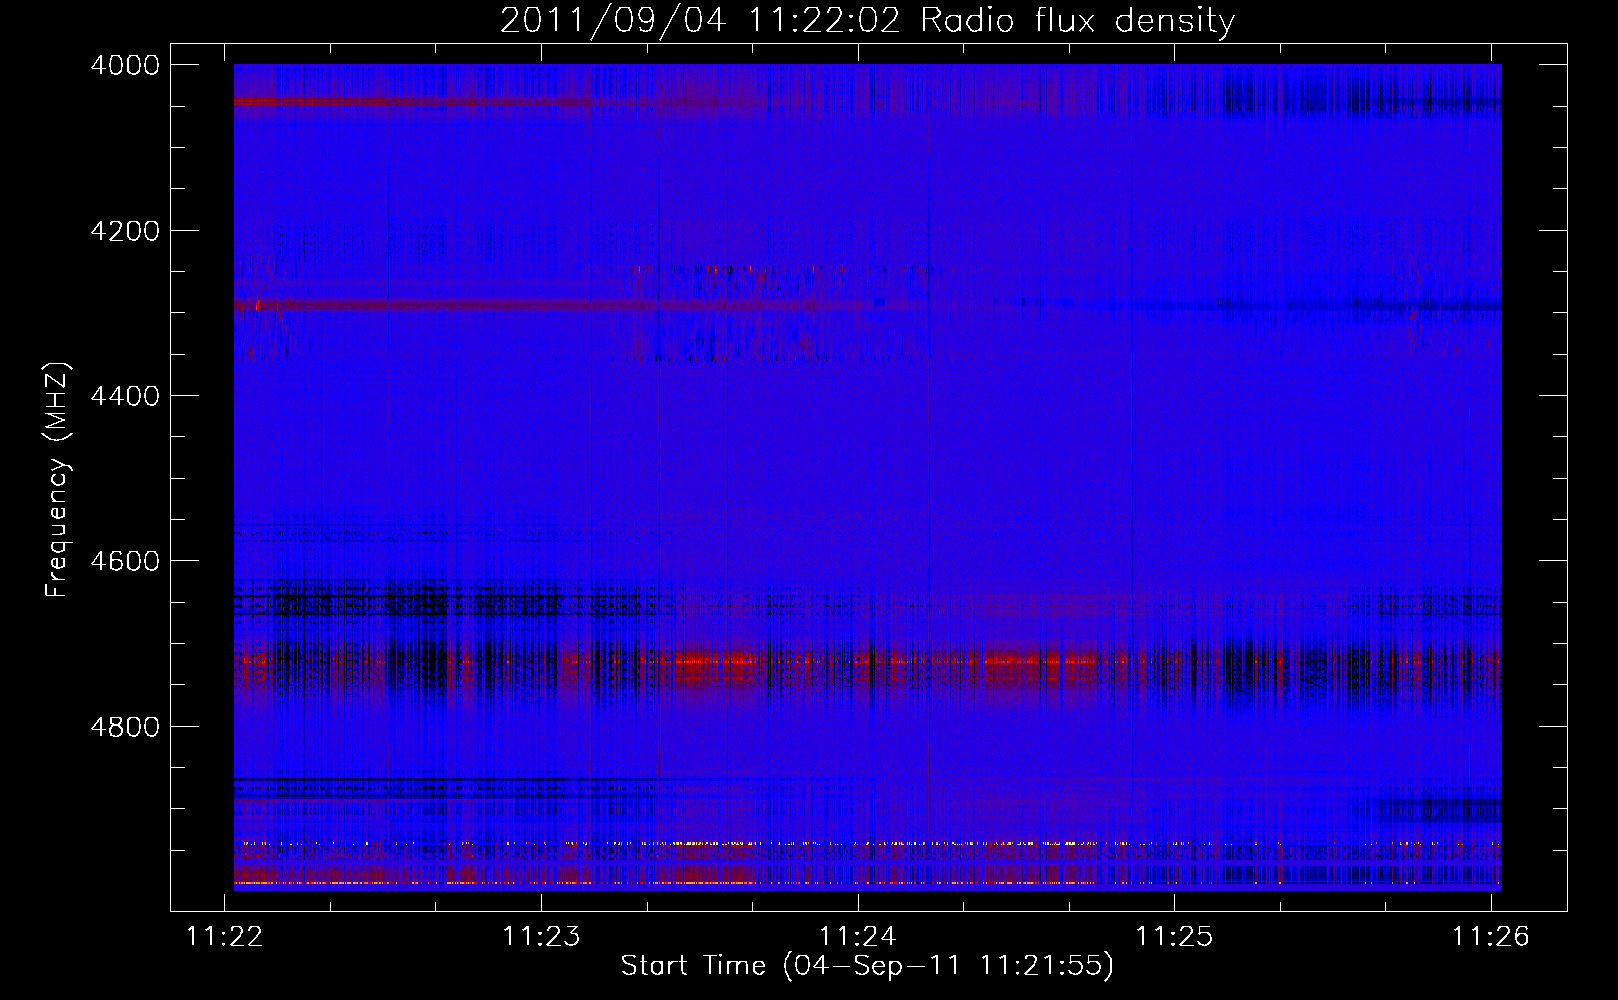Click the 4400 frequency tick label

pos(124,396)
